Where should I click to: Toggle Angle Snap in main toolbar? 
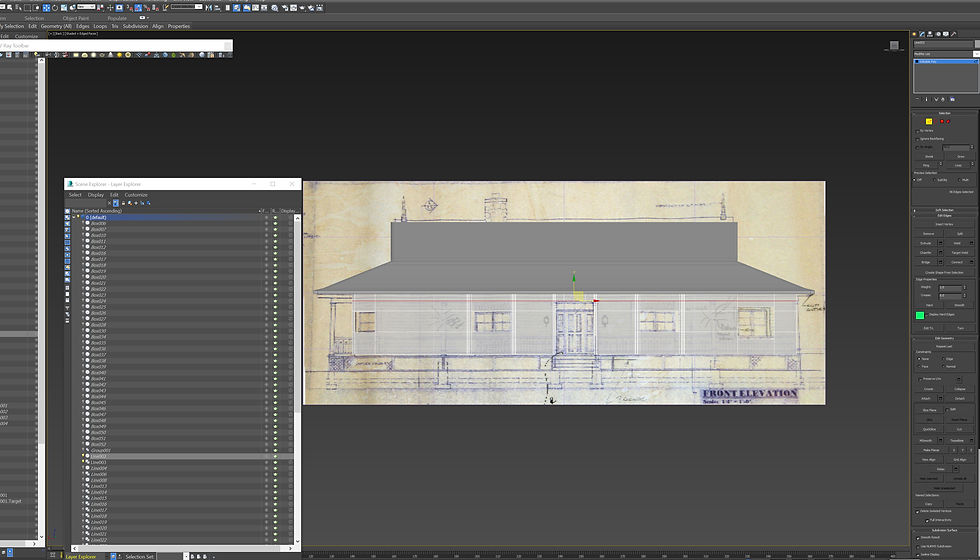click(x=138, y=8)
